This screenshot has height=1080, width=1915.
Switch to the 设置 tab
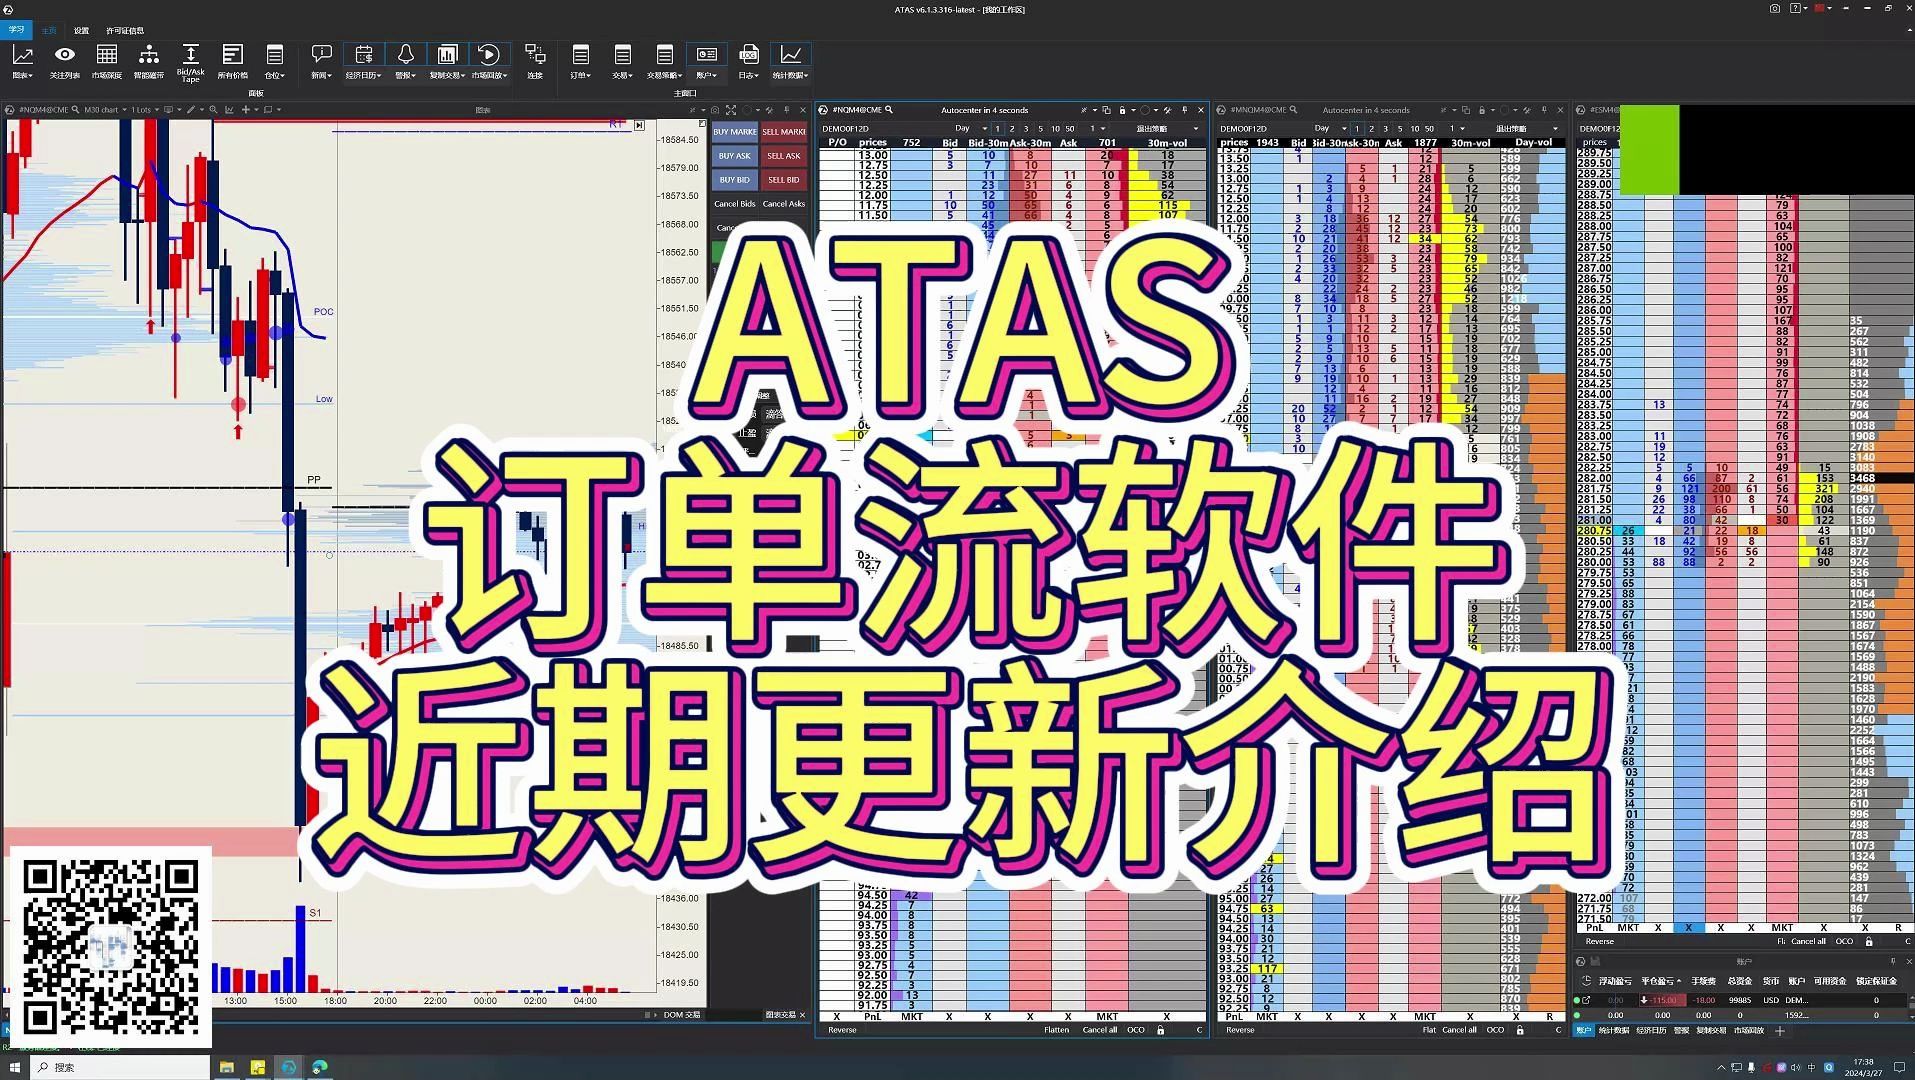82,31
